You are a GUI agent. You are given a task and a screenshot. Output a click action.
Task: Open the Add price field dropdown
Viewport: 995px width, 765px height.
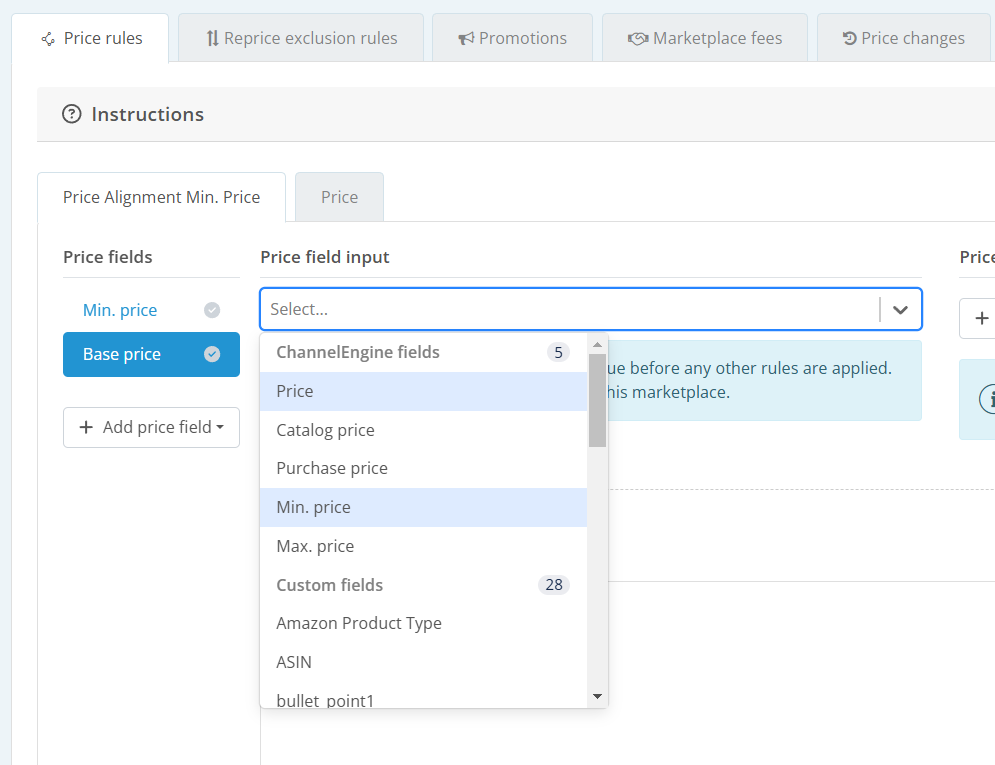tap(151, 427)
